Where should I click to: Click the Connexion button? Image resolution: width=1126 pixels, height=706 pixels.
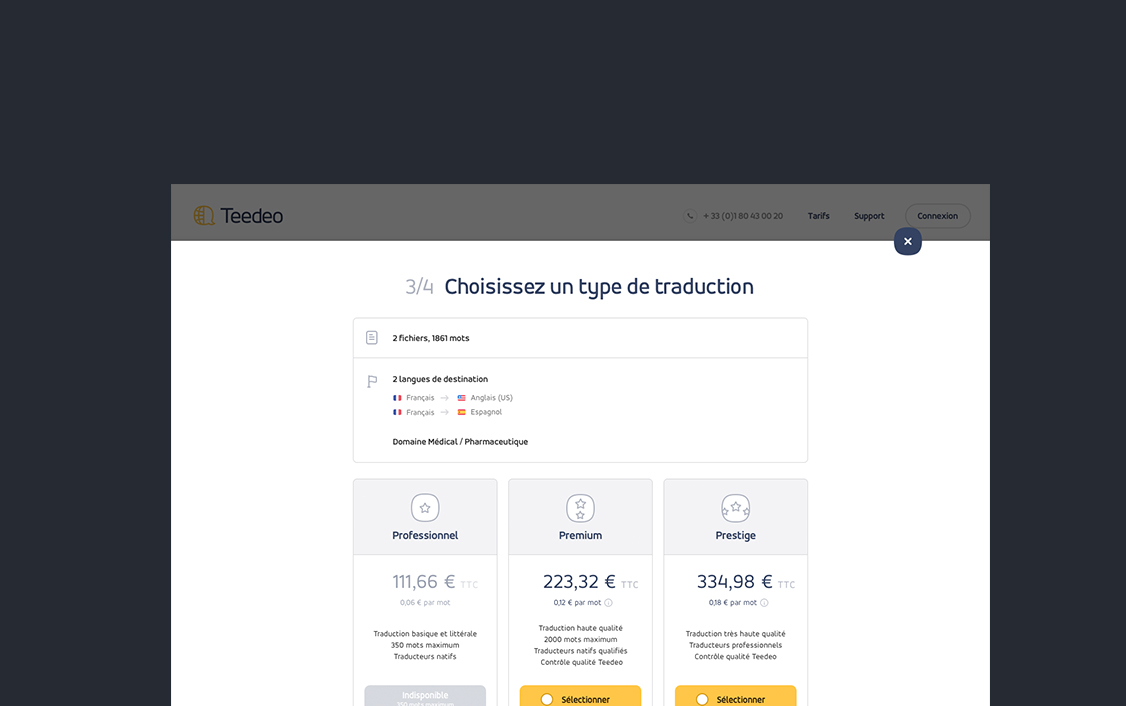click(x=937, y=216)
